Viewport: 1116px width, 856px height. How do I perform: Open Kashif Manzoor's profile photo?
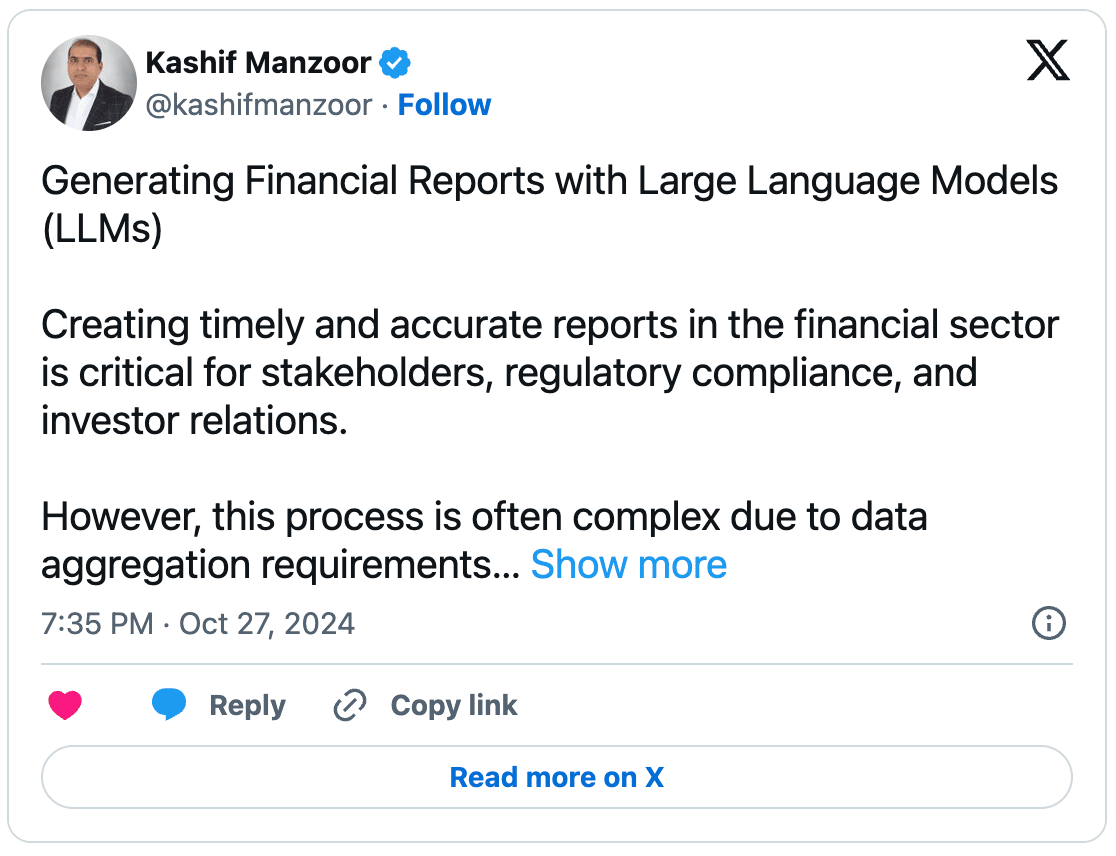(89, 83)
